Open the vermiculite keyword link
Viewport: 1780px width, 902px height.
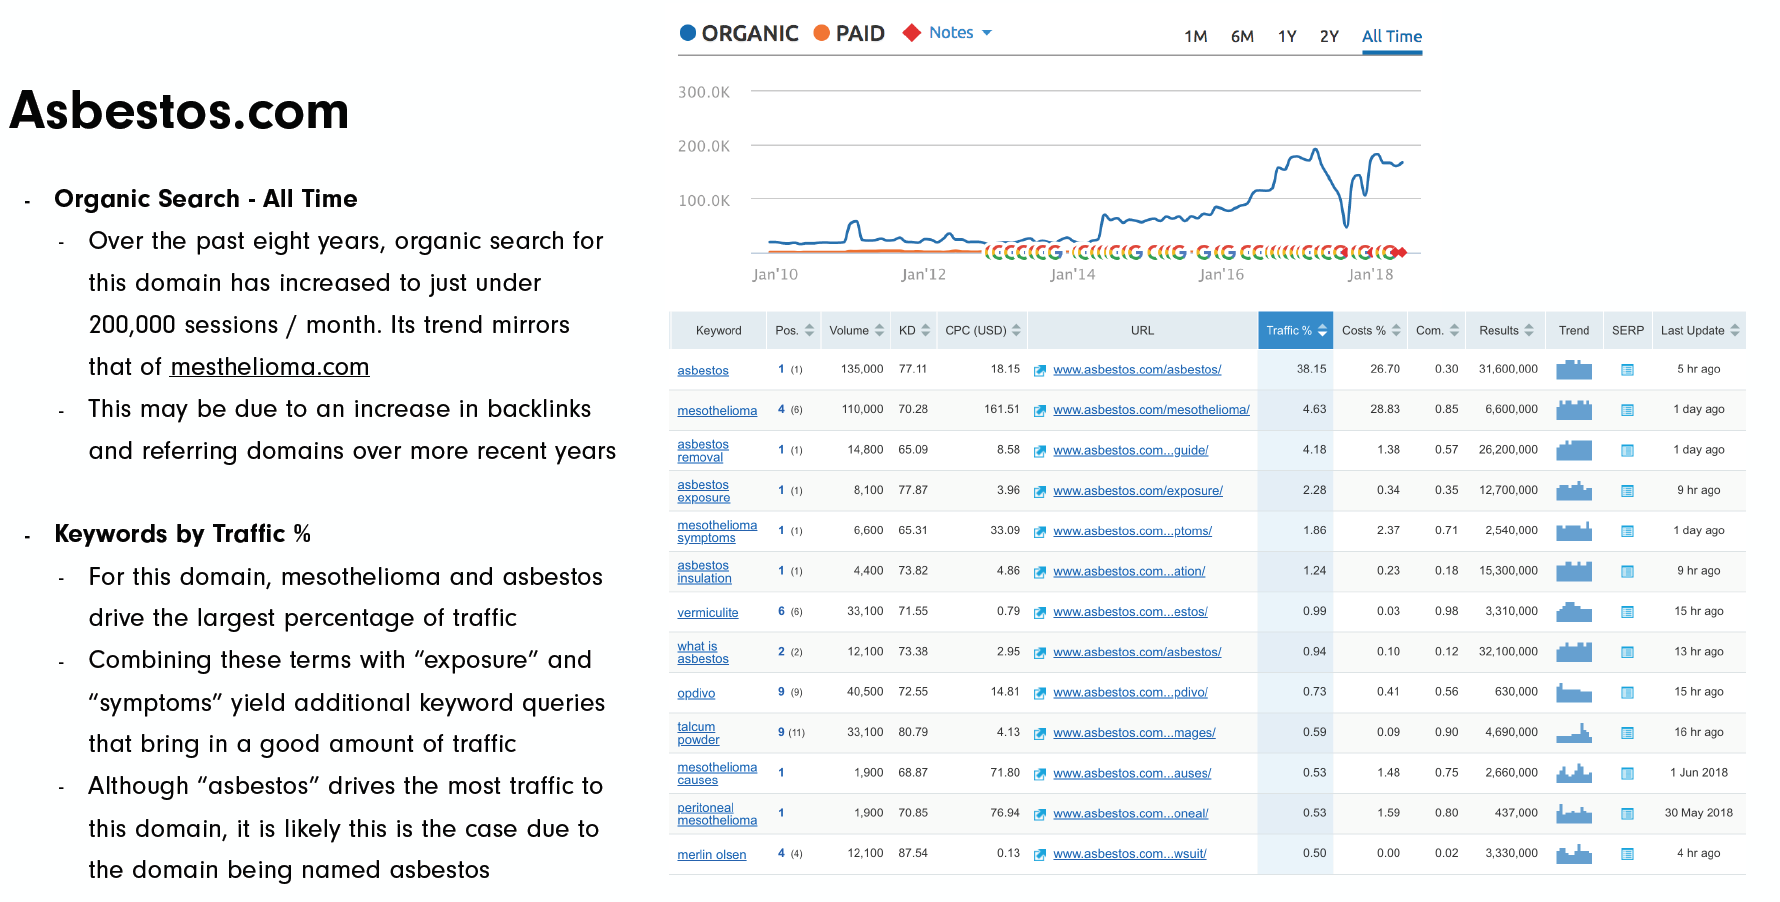(x=708, y=613)
